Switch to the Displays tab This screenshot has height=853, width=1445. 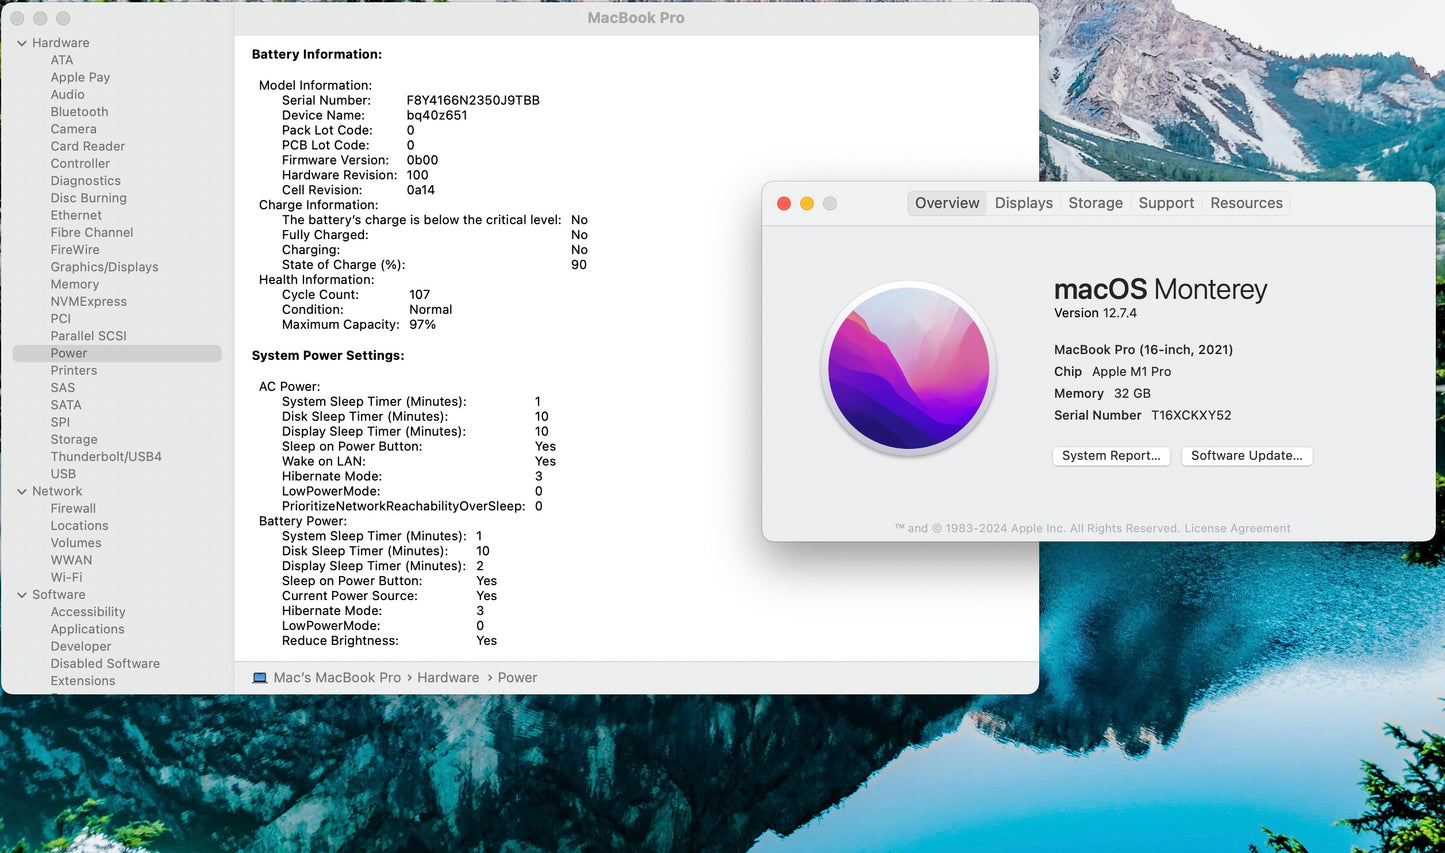1023,203
